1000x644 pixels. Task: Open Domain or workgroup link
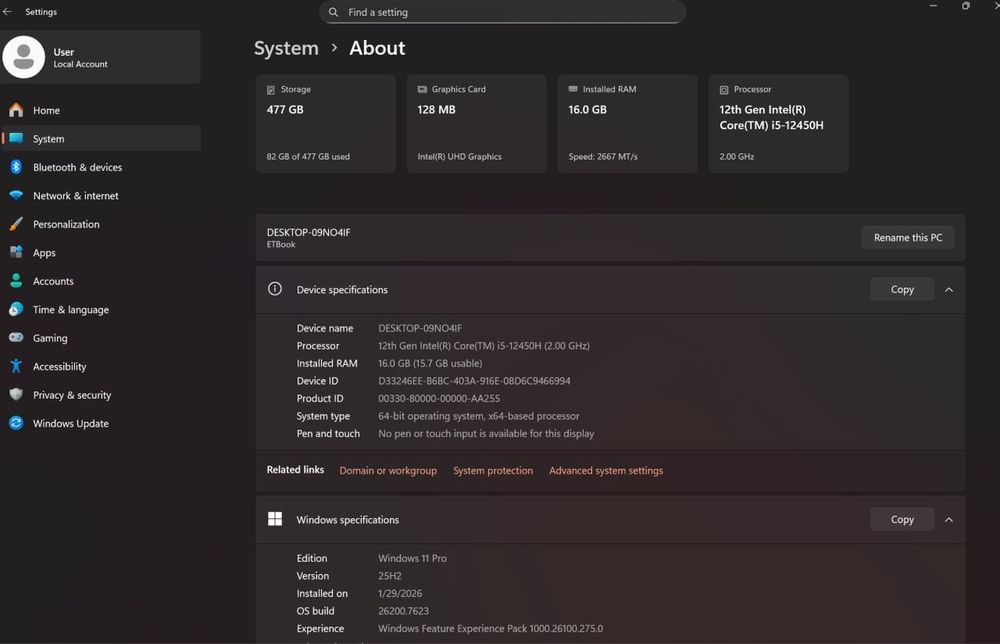388,471
